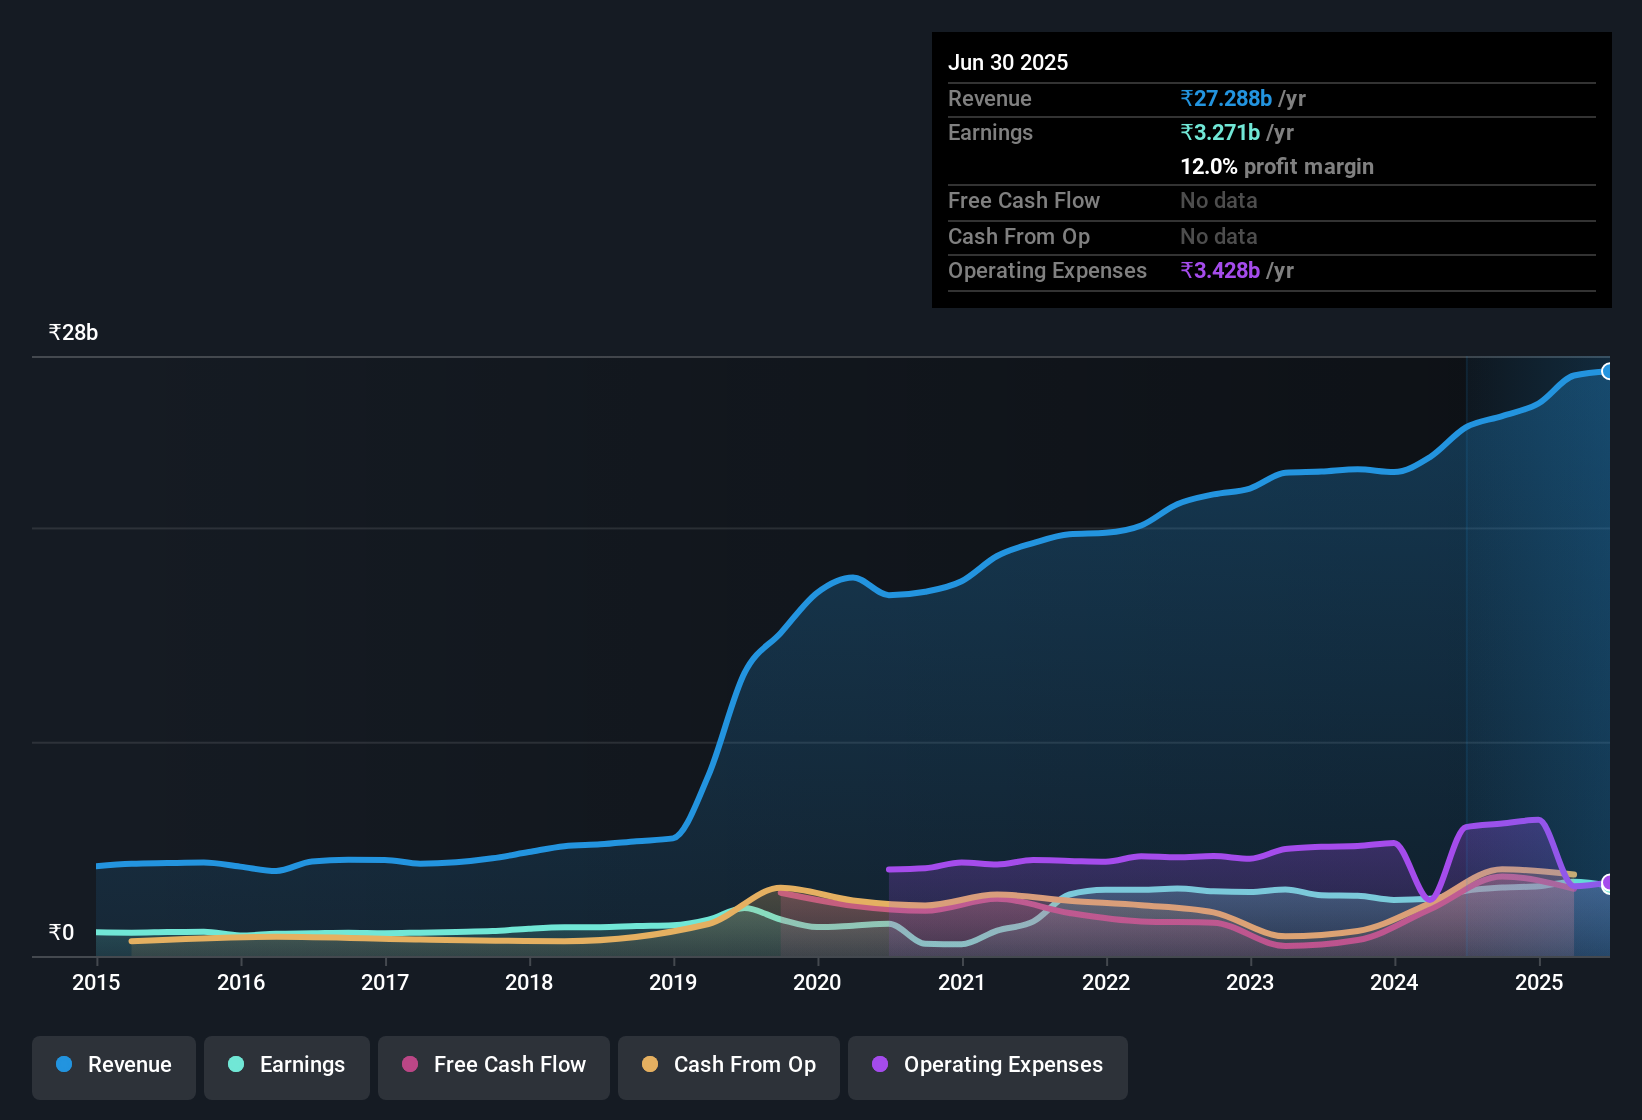Screen dimensions: 1642x1120
Task: Toggle the Operating Expenses series visibility
Action: (x=987, y=1065)
